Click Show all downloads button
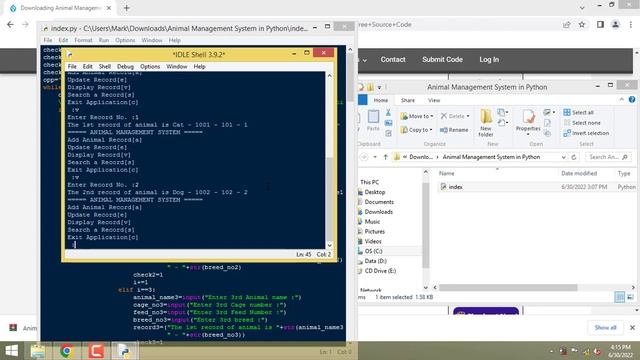640x360 pixels. pos(605,328)
